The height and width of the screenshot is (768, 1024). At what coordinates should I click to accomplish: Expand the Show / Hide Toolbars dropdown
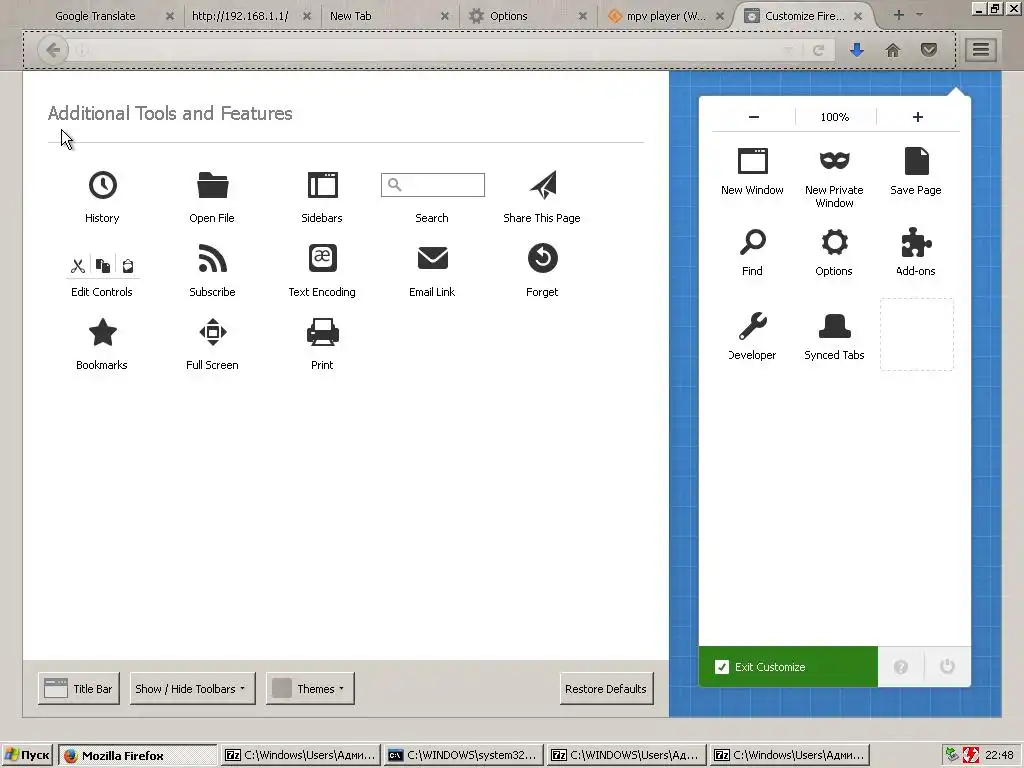193,688
